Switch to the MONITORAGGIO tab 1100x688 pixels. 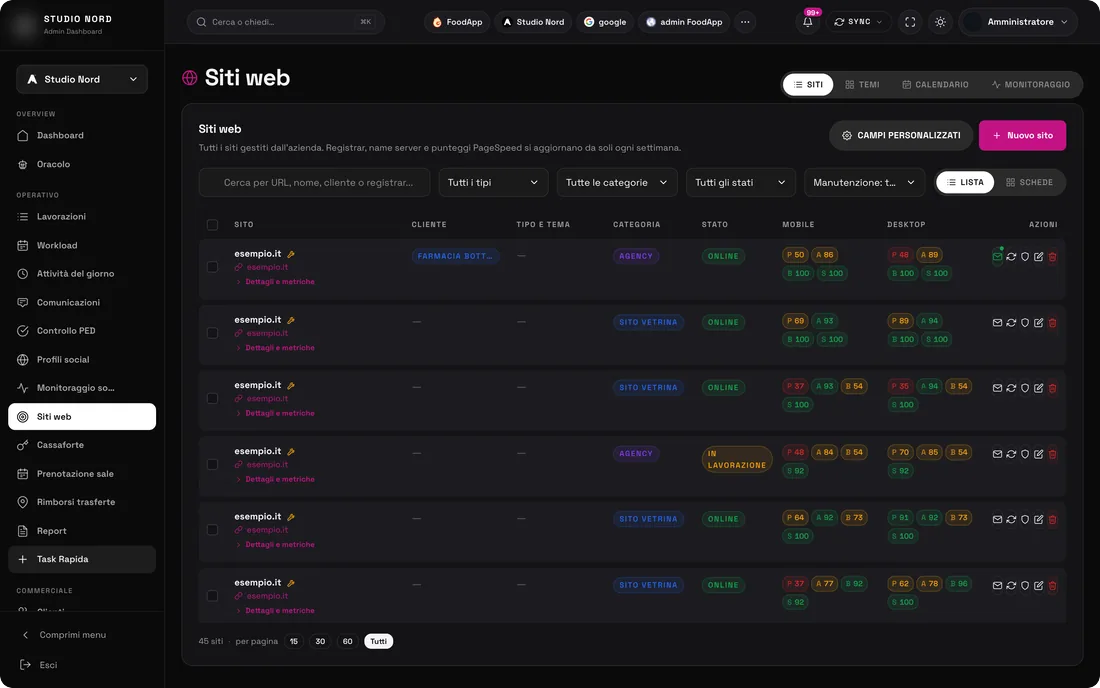(x=1031, y=84)
